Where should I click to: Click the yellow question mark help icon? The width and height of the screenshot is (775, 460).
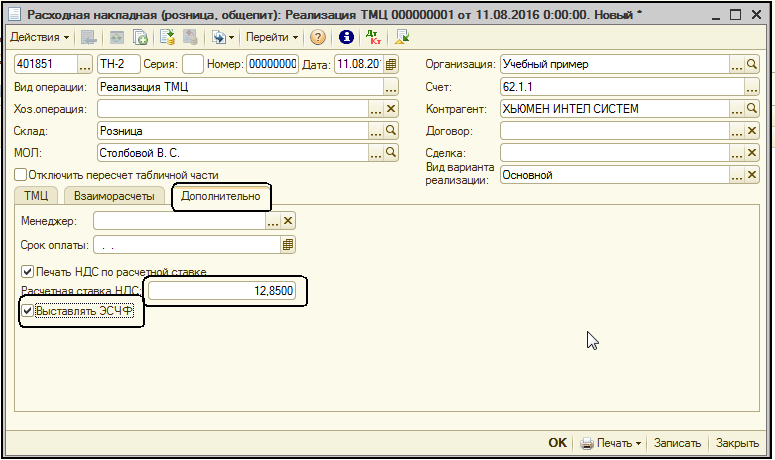[318, 37]
